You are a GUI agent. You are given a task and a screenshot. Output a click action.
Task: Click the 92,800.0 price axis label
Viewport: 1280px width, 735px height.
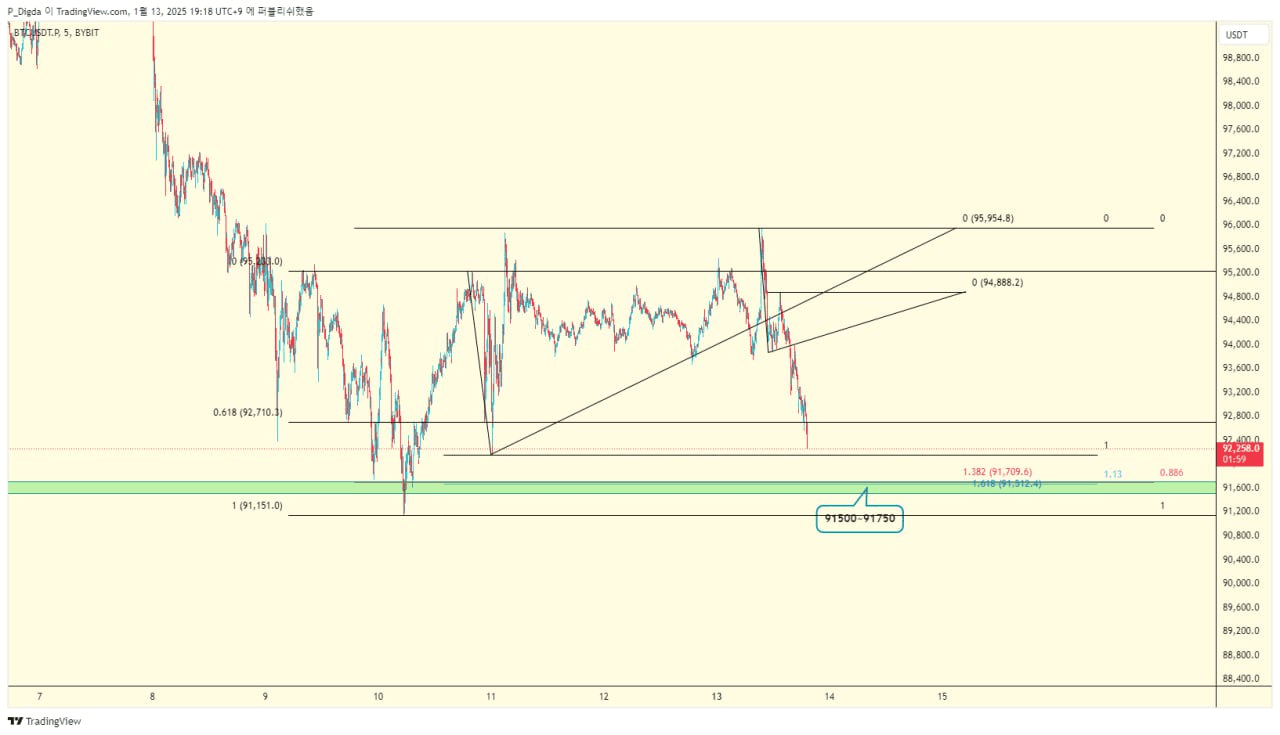click(x=1240, y=416)
